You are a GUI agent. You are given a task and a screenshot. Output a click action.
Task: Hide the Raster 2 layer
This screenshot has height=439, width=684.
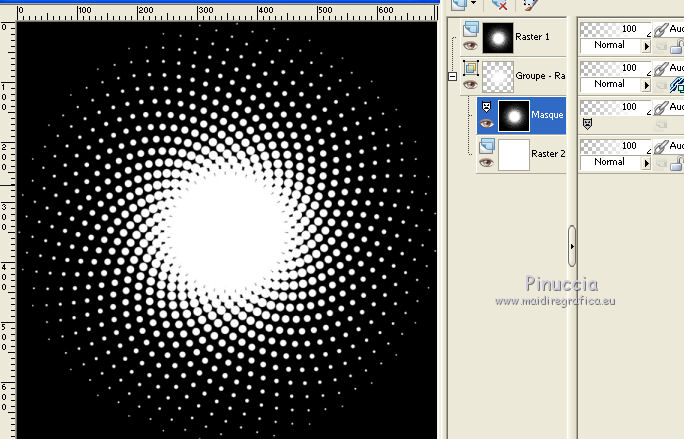pyautogui.click(x=486, y=163)
